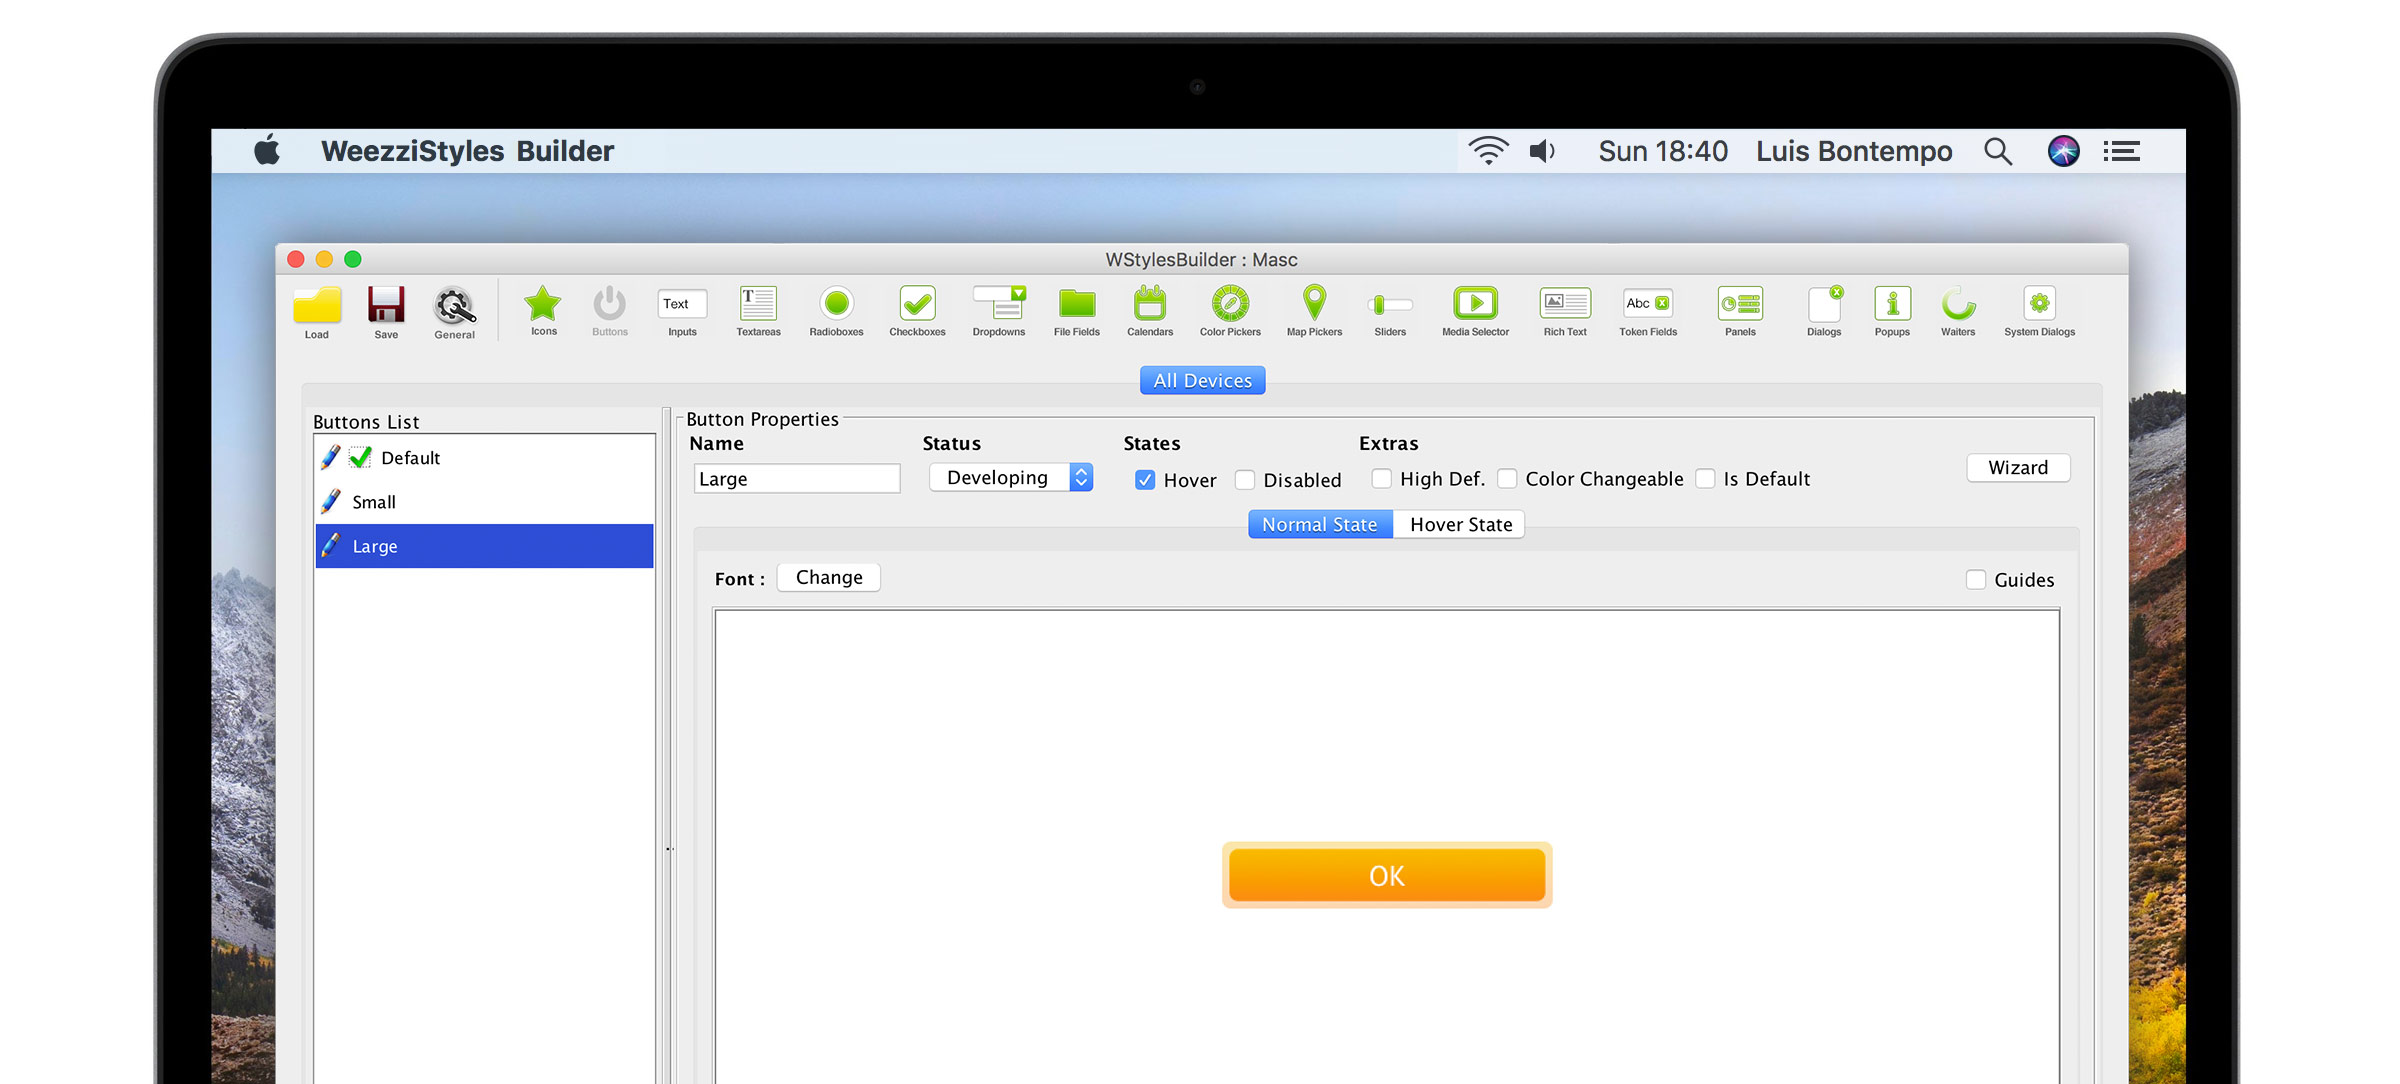Toggle the Color Changeable checkbox
This screenshot has width=2400, height=1084.
pyautogui.click(x=1507, y=479)
